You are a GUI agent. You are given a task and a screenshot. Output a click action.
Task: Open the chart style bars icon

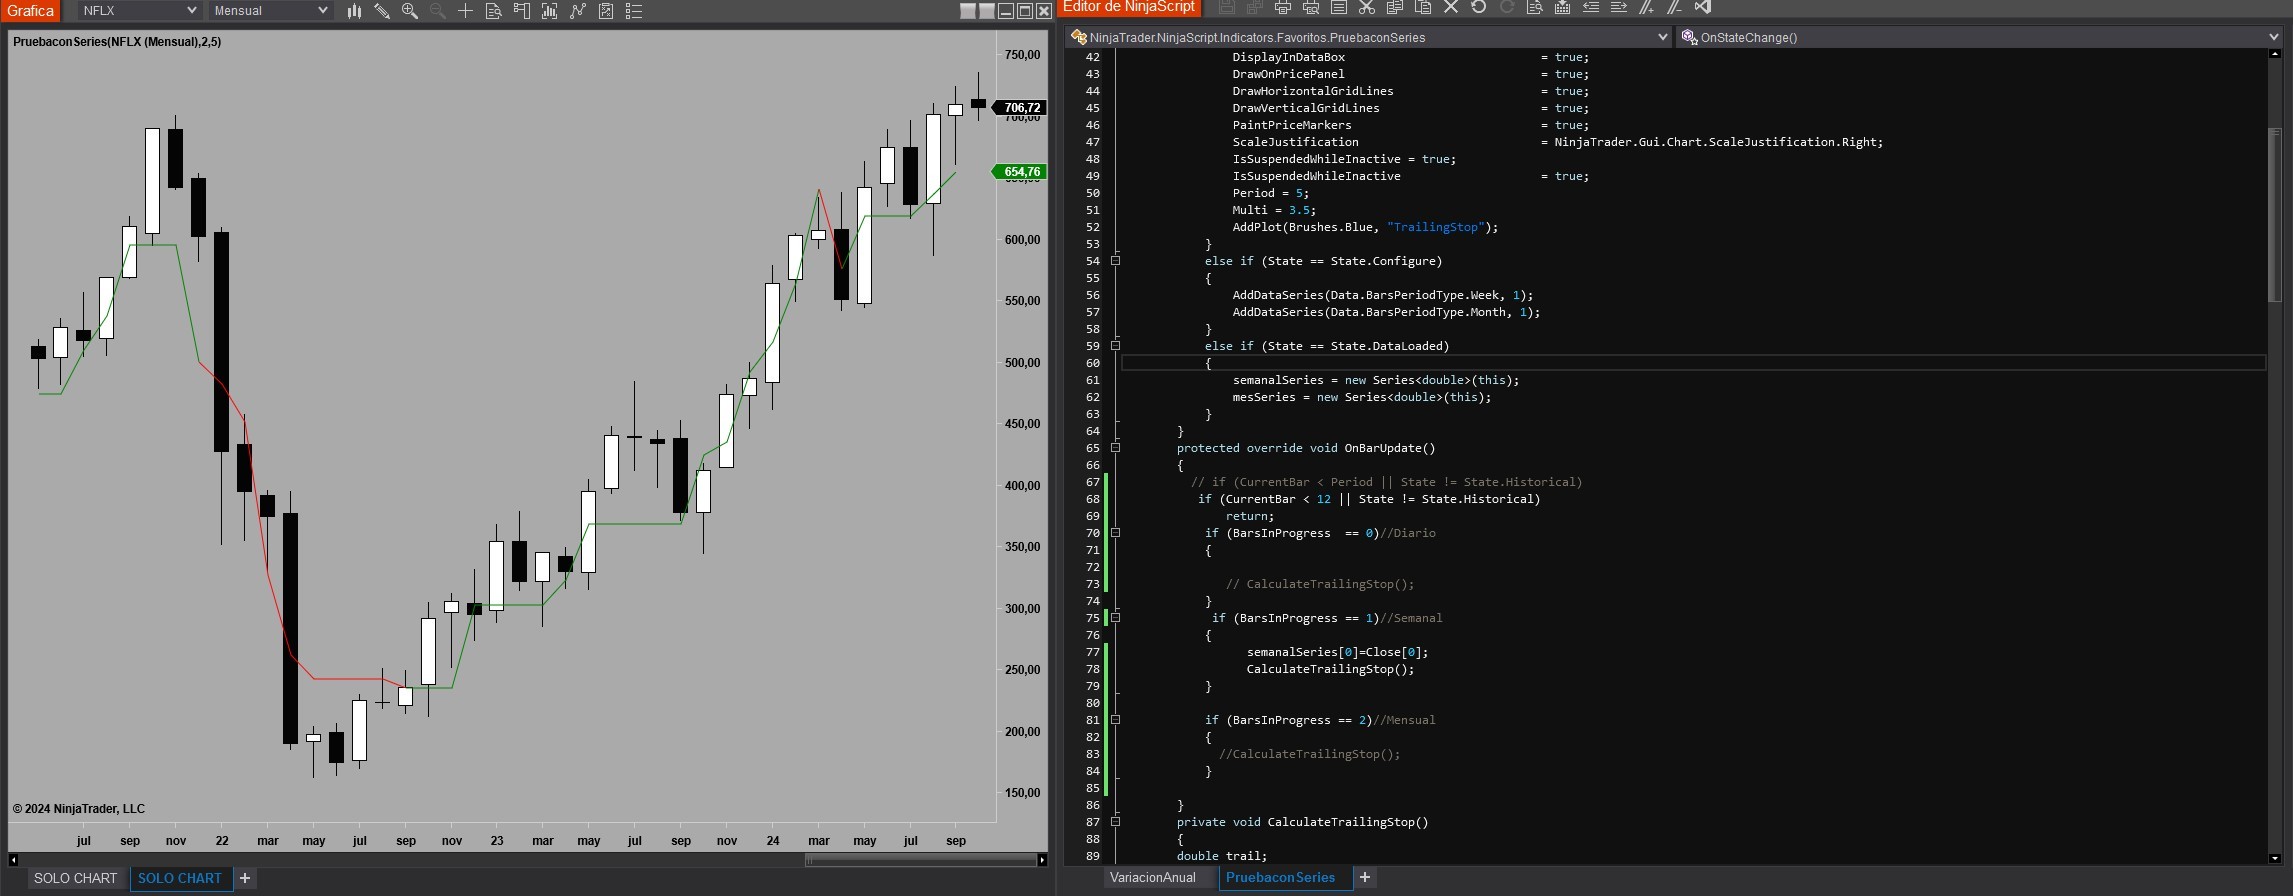pos(354,11)
